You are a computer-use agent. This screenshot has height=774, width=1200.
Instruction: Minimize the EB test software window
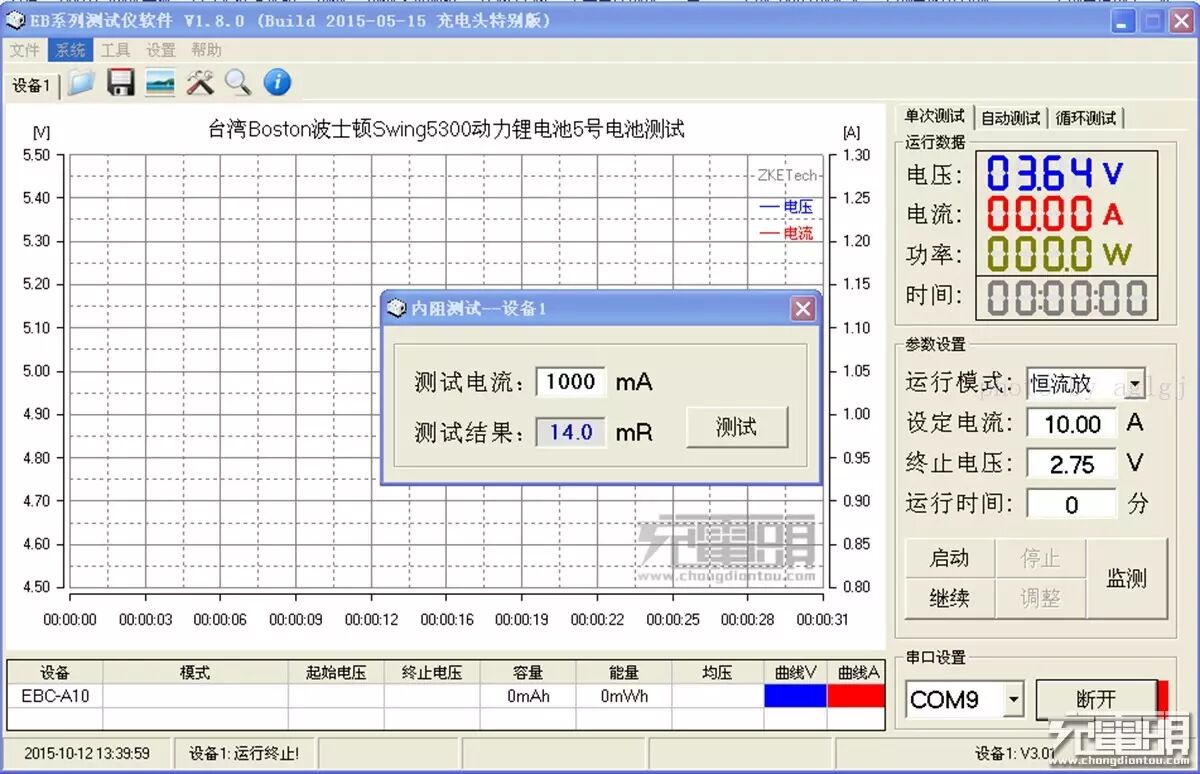click(x=1124, y=21)
